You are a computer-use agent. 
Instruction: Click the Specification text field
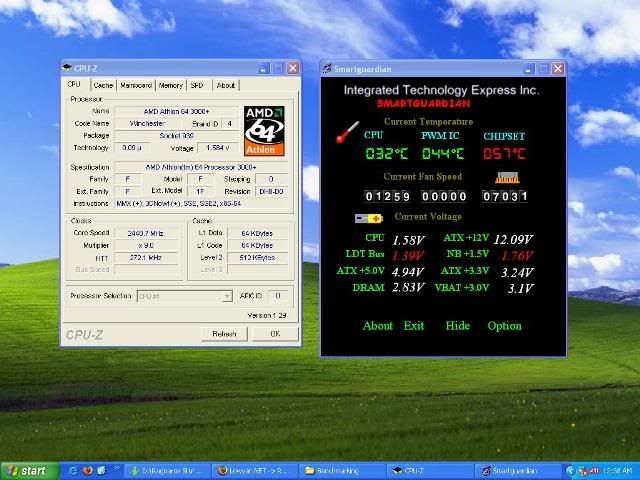point(201,167)
